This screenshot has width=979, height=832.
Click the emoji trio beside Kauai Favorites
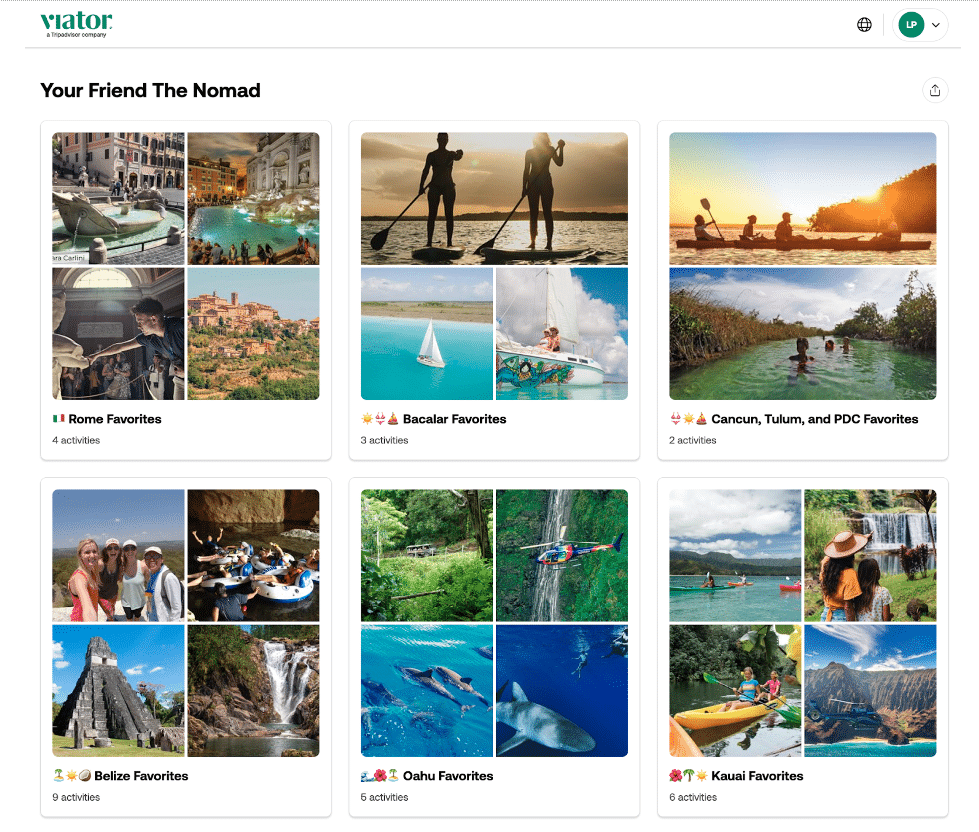tap(689, 776)
